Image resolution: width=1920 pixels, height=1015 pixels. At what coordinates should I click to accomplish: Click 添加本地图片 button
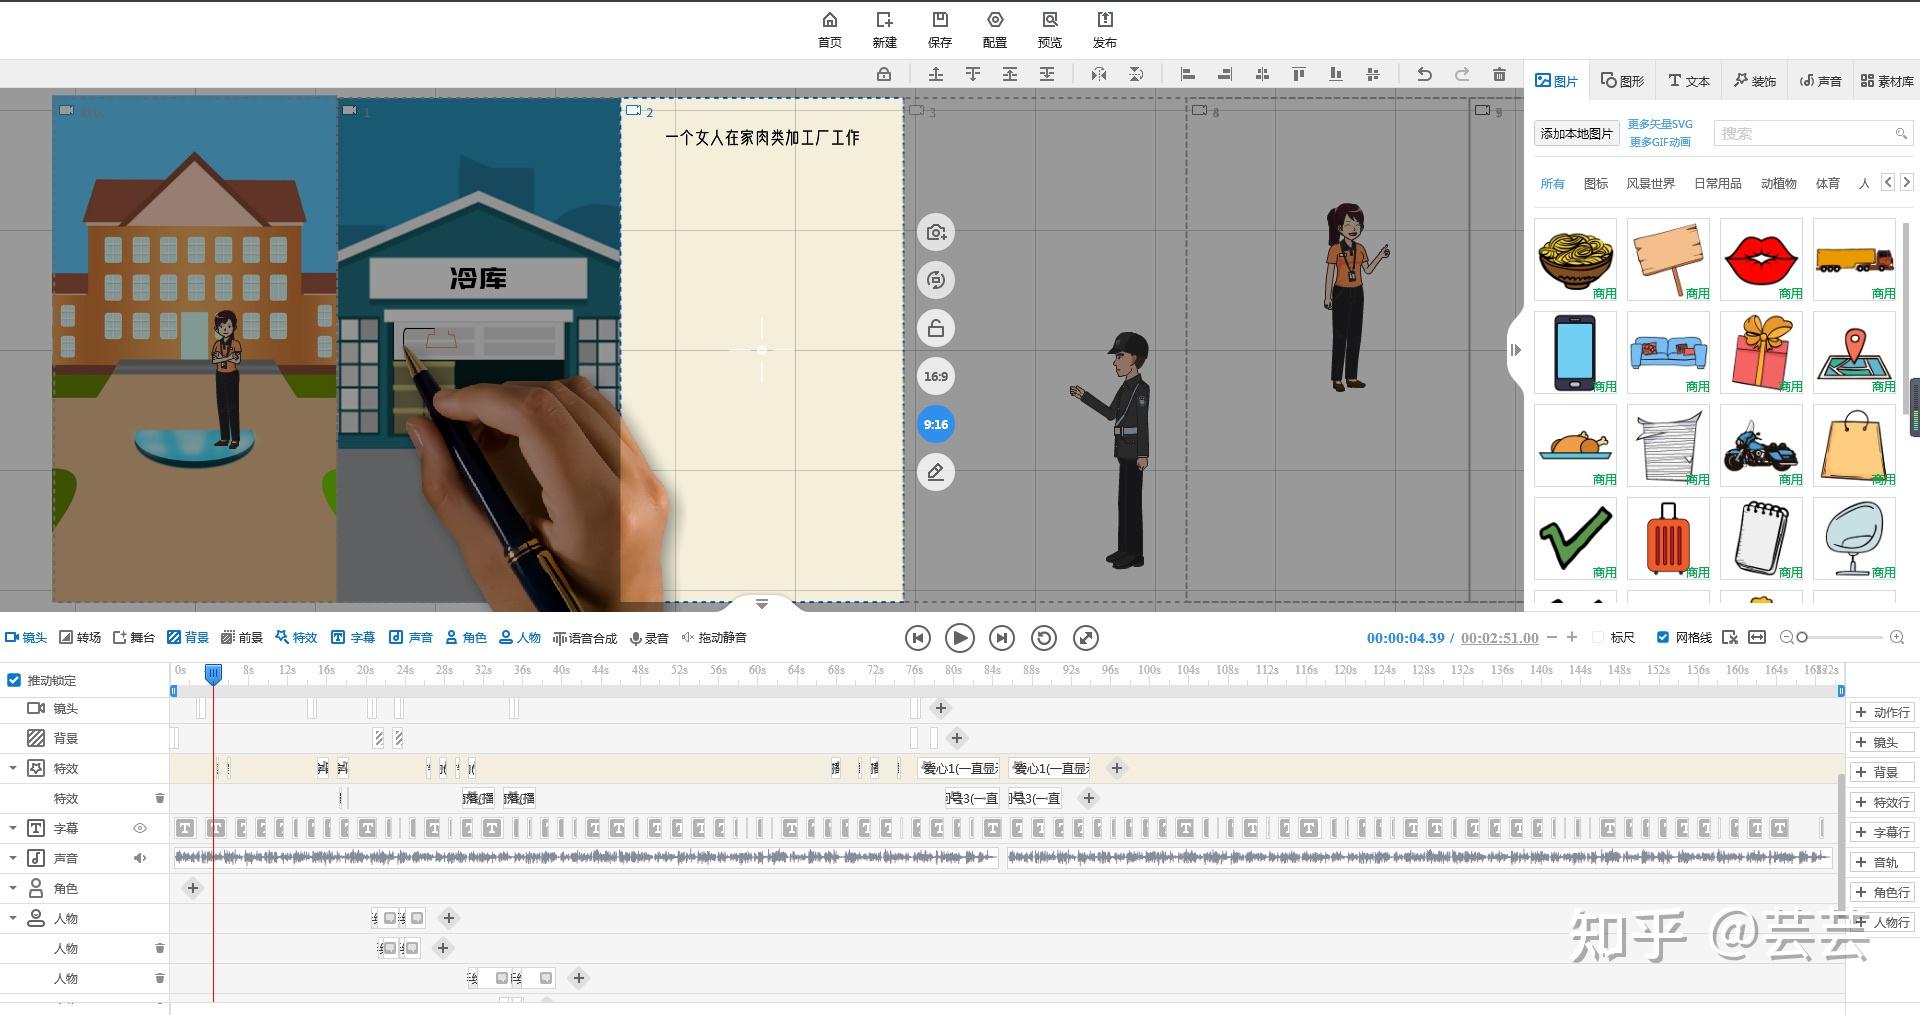coord(1576,133)
